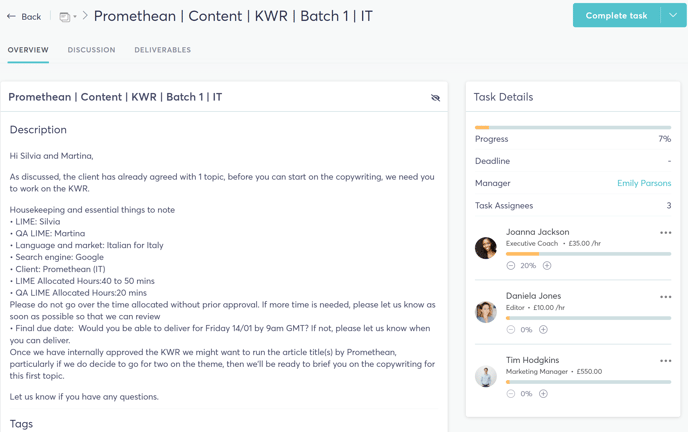
Task: Click 'Search engine: Google' bullet
Action: pyautogui.click(x=59, y=257)
